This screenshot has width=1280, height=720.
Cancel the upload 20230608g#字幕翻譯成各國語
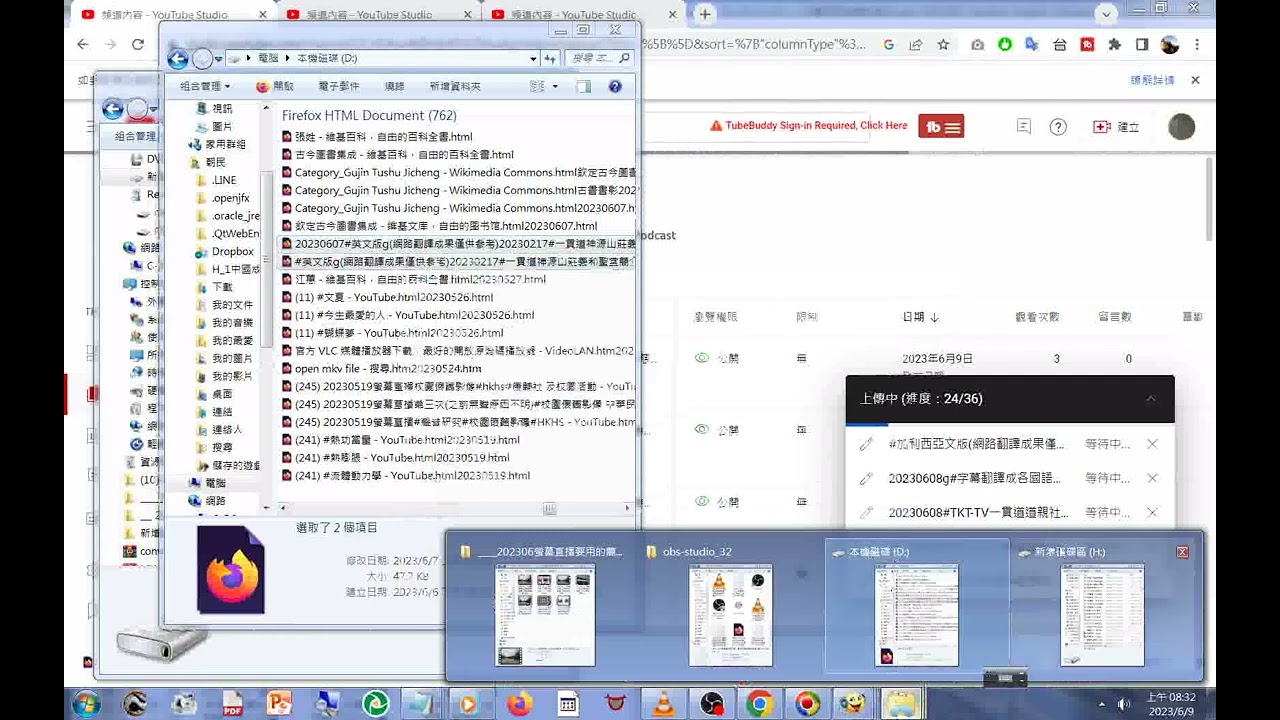click(1152, 478)
